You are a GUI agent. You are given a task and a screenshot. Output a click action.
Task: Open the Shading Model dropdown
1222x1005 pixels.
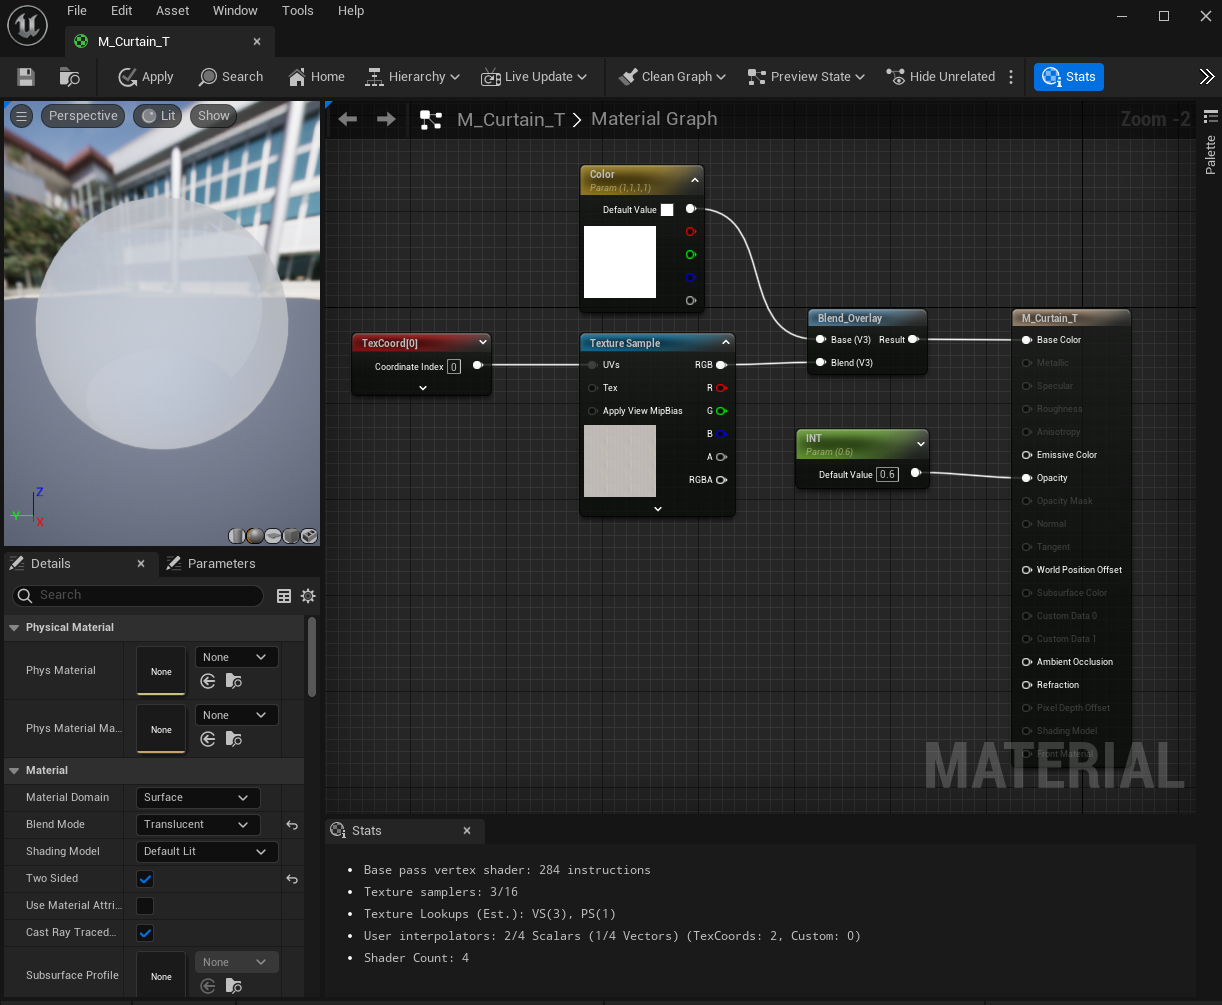206,852
